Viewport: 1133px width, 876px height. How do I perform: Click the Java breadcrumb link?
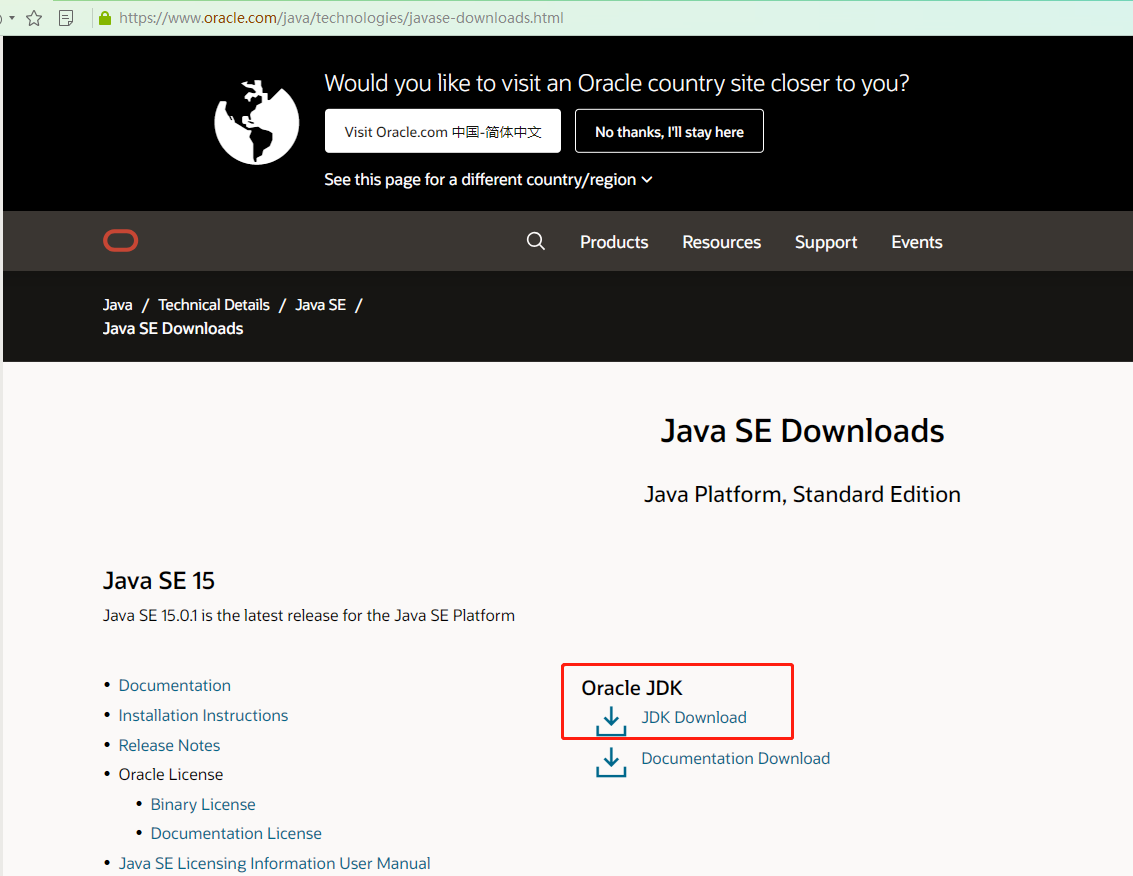point(117,304)
